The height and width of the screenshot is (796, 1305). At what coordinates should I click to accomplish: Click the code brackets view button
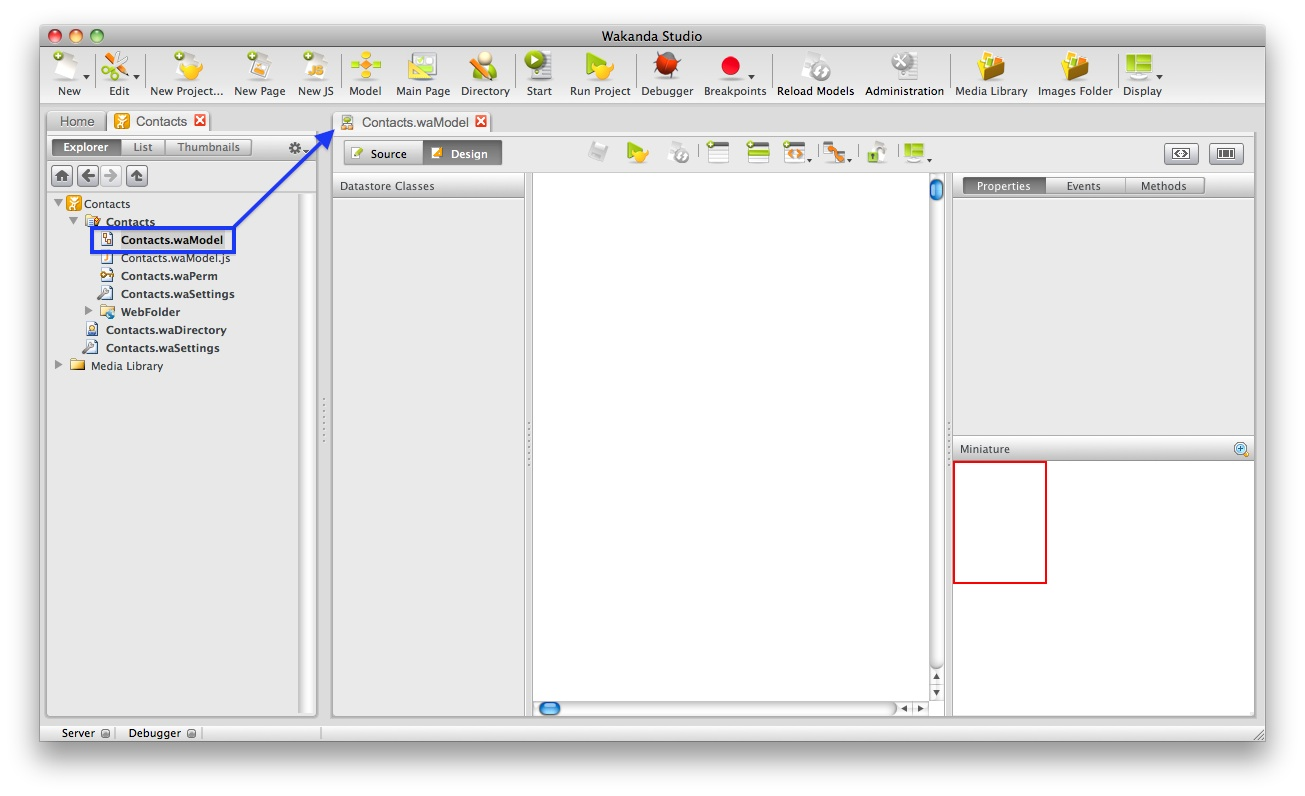click(1181, 154)
